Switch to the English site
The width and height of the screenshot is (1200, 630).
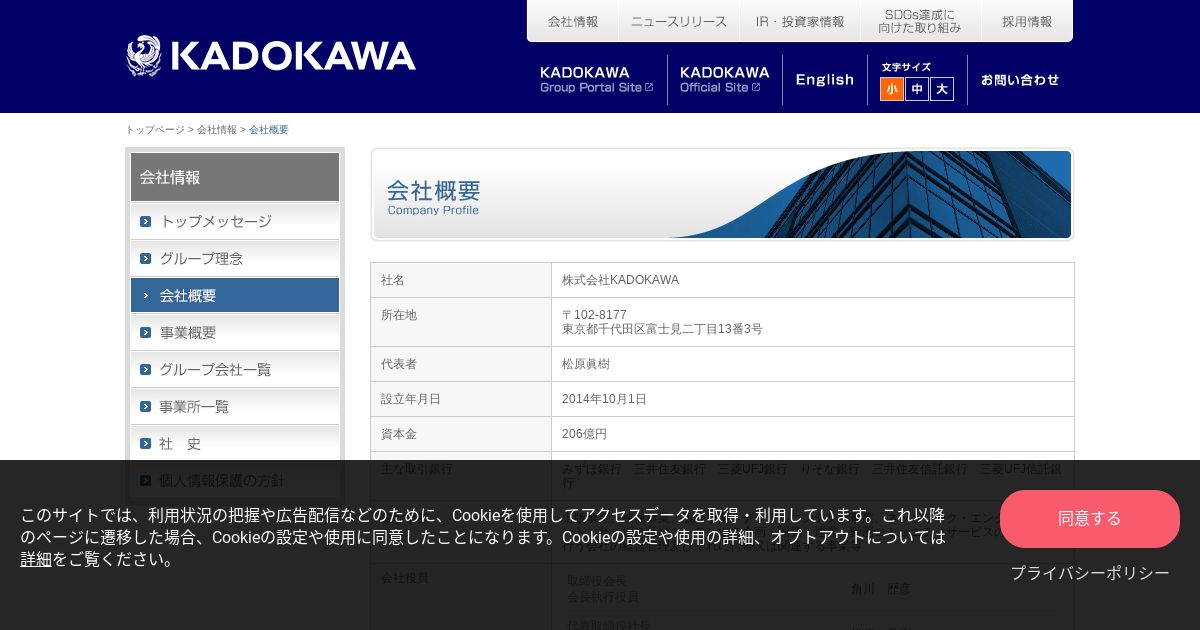[x=825, y=80]
